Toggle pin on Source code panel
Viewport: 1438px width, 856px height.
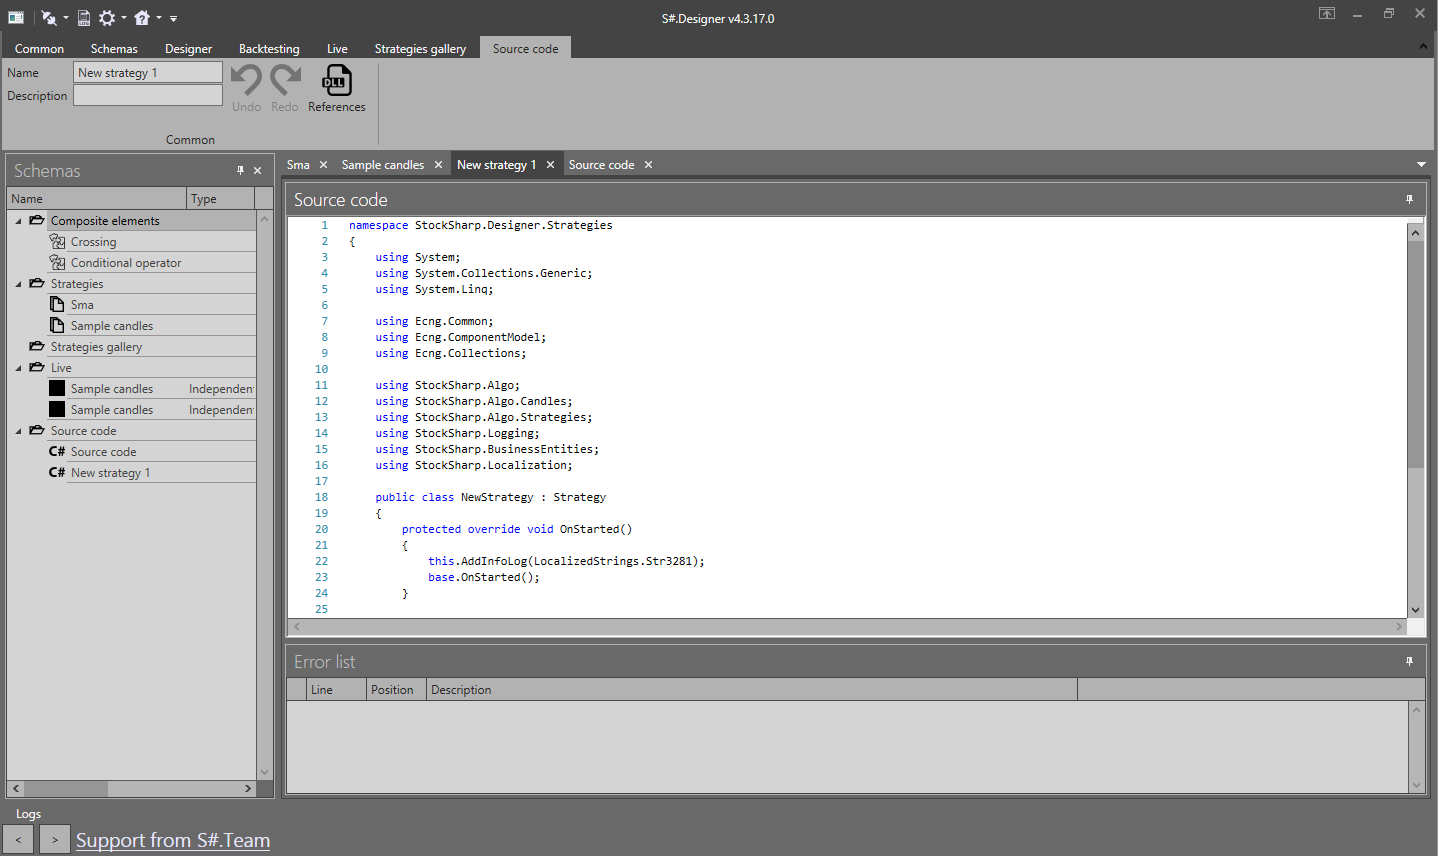point(1409,200)
